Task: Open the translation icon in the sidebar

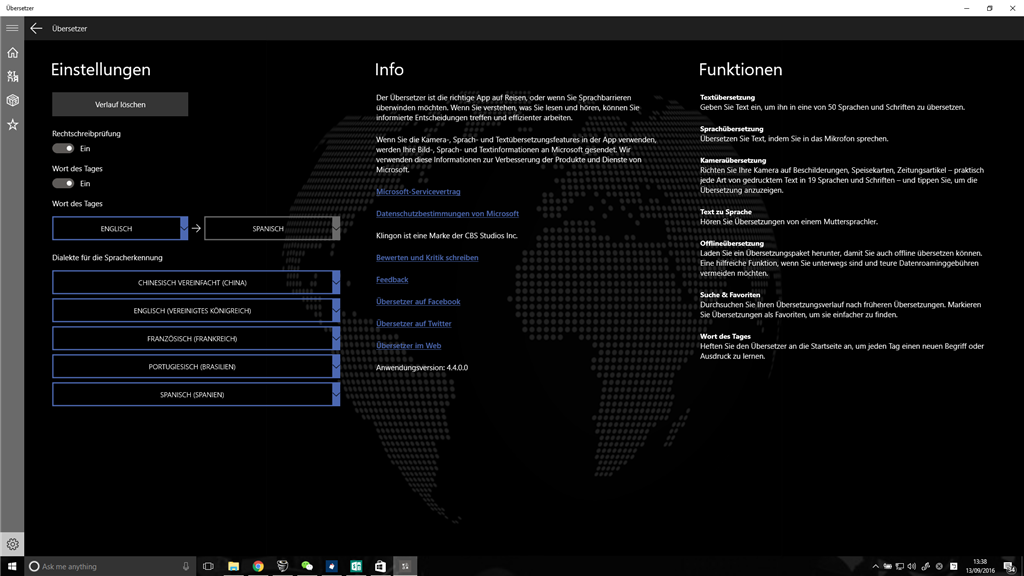Action: [12, 76]
